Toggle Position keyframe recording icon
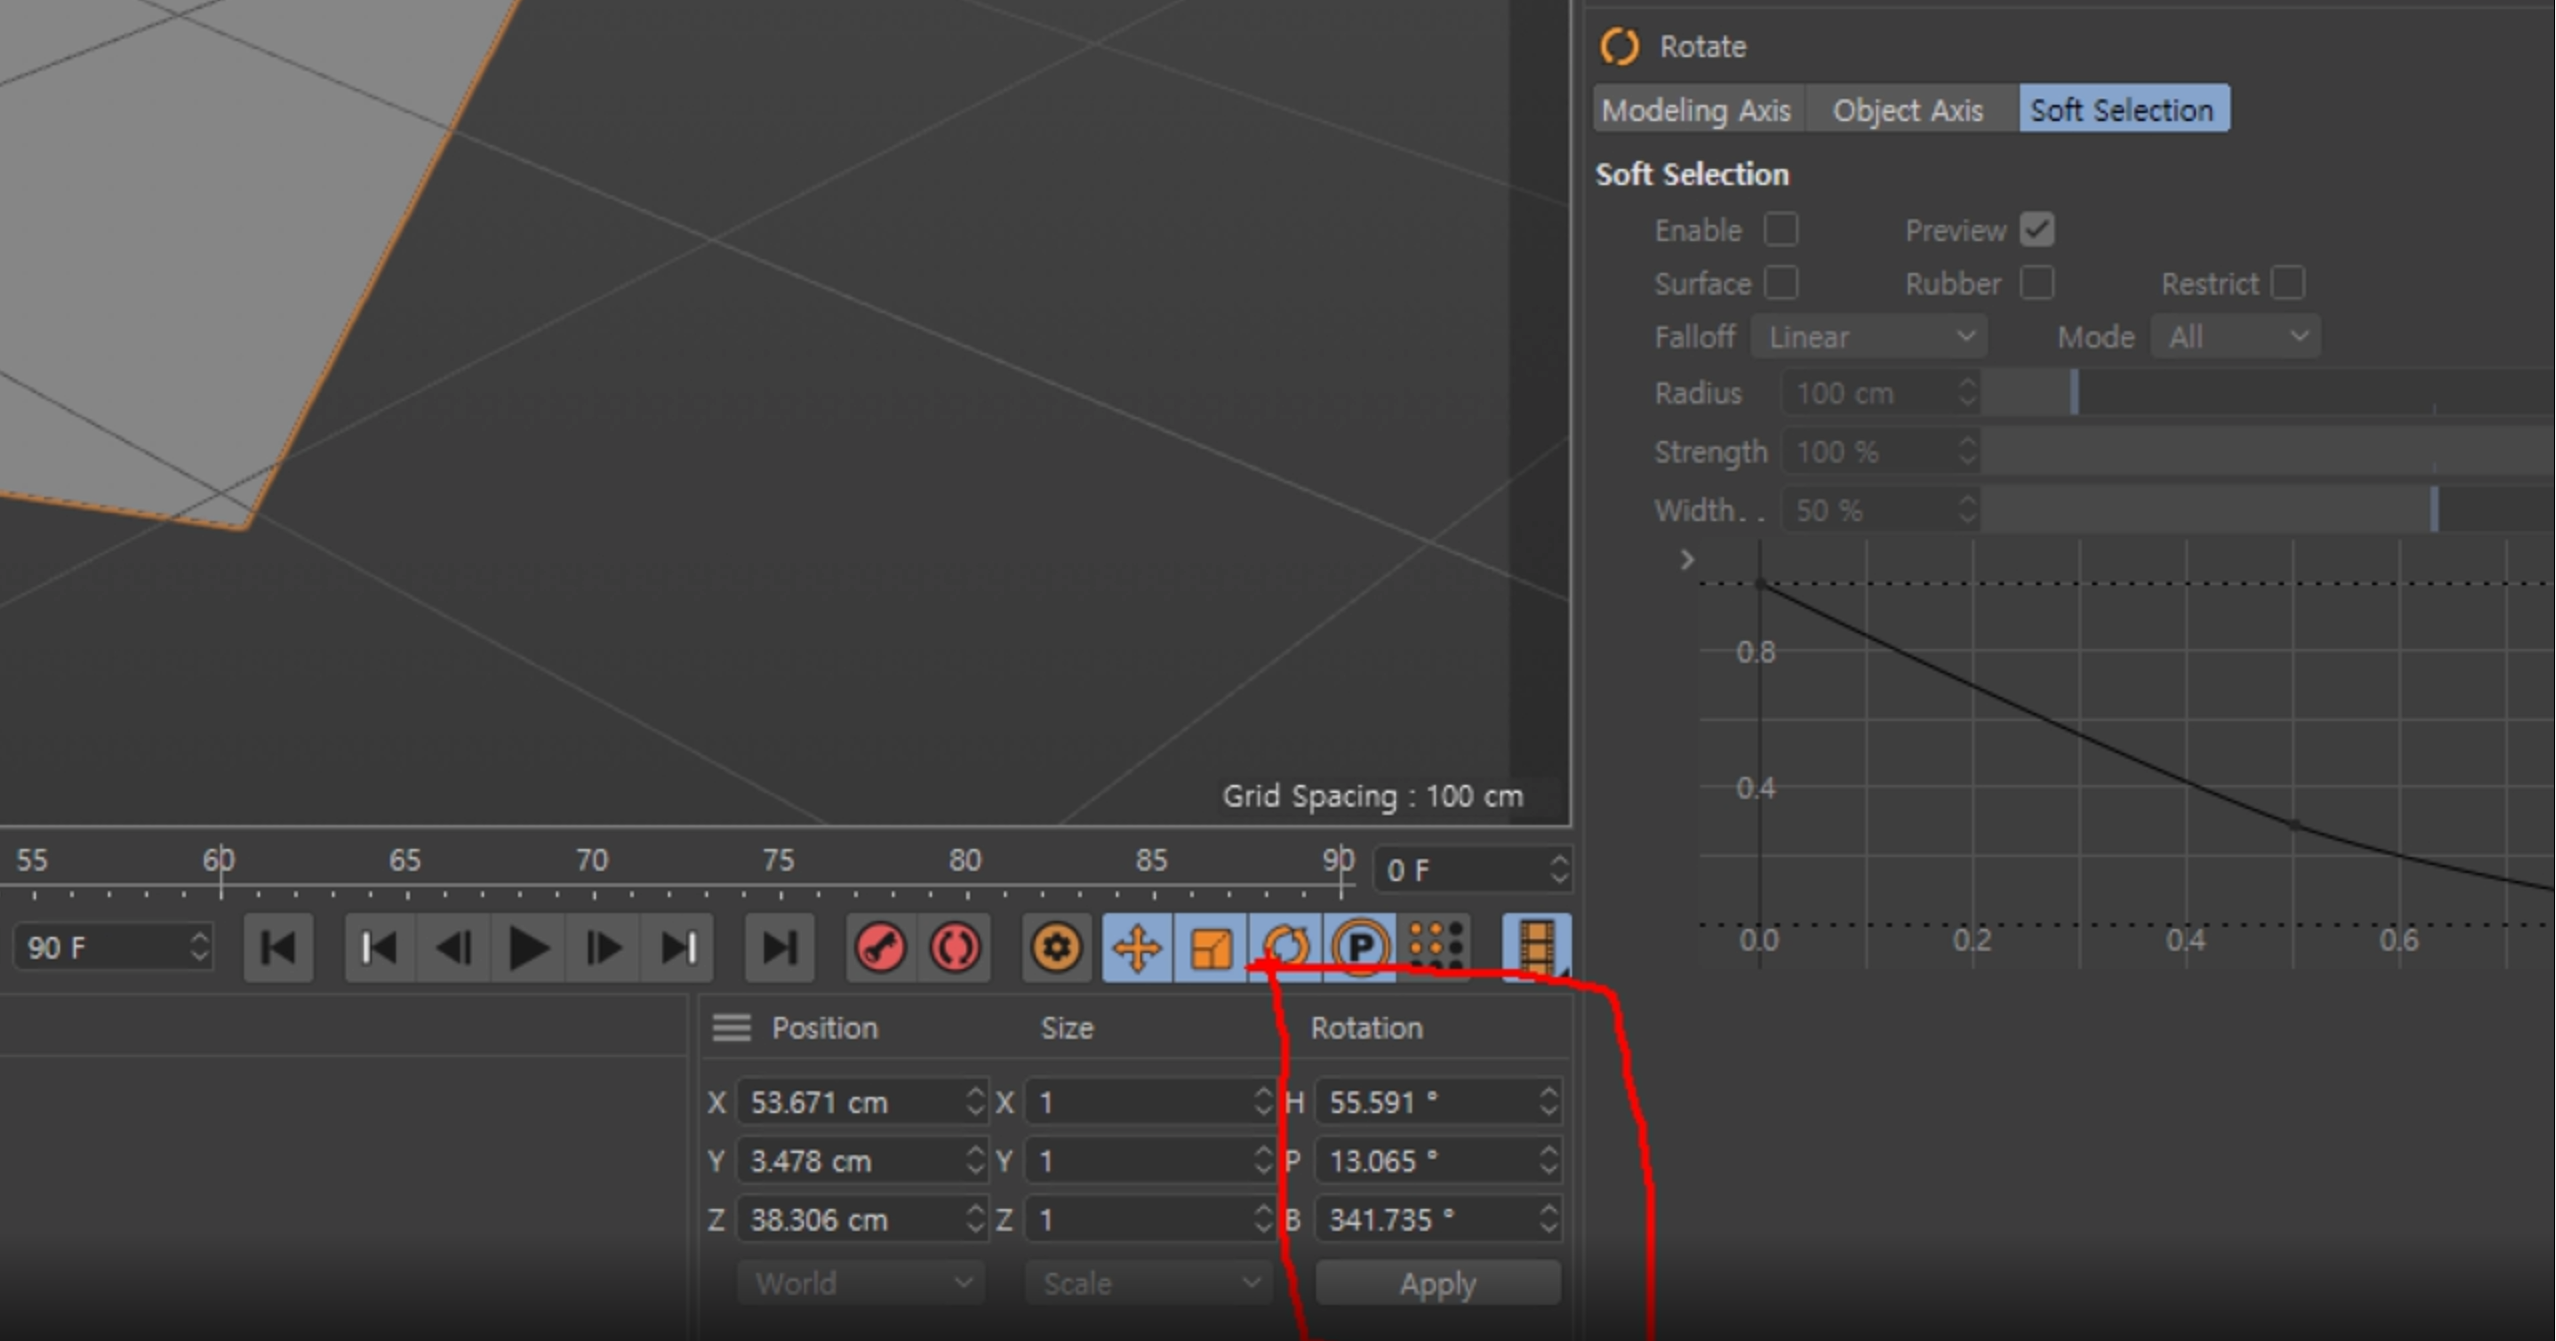This screenshot has width=2556, height=1341. tap(1137, 947)
